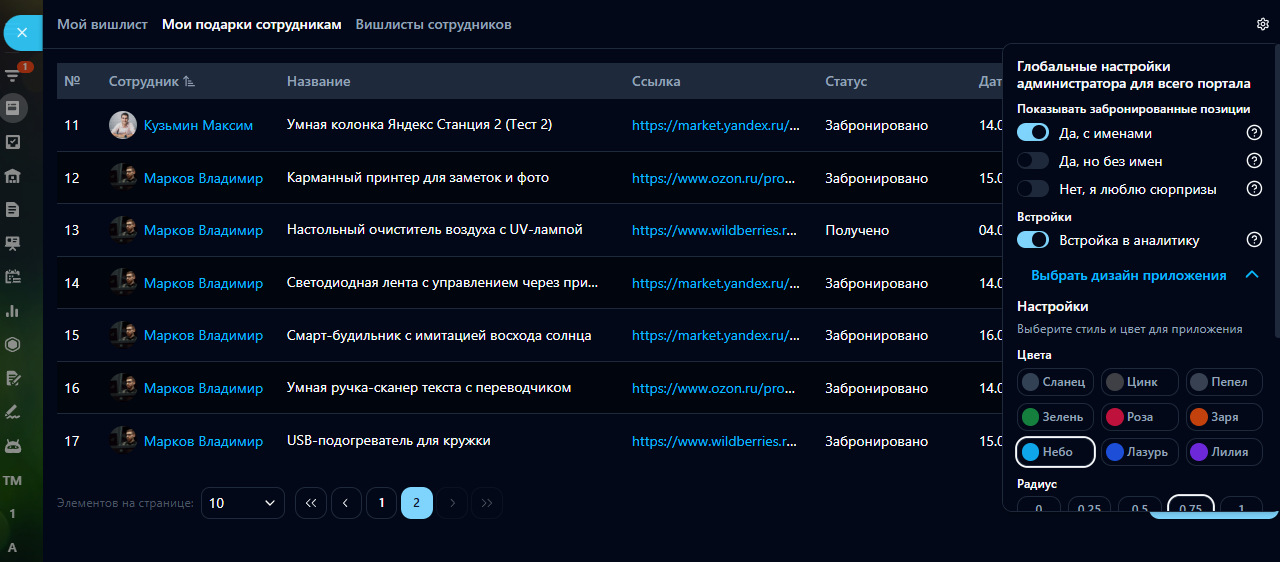This screenshot has width=1280, height=562.
Task: Switch to the "Мой вишлист" tab
Action: 102,24
